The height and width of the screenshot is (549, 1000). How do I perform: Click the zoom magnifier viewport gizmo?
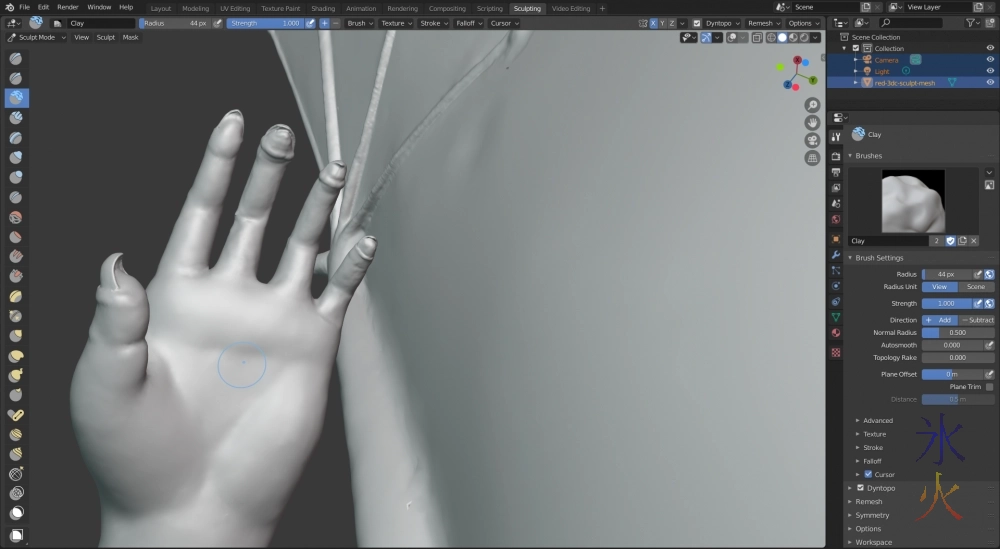[812, 105]
